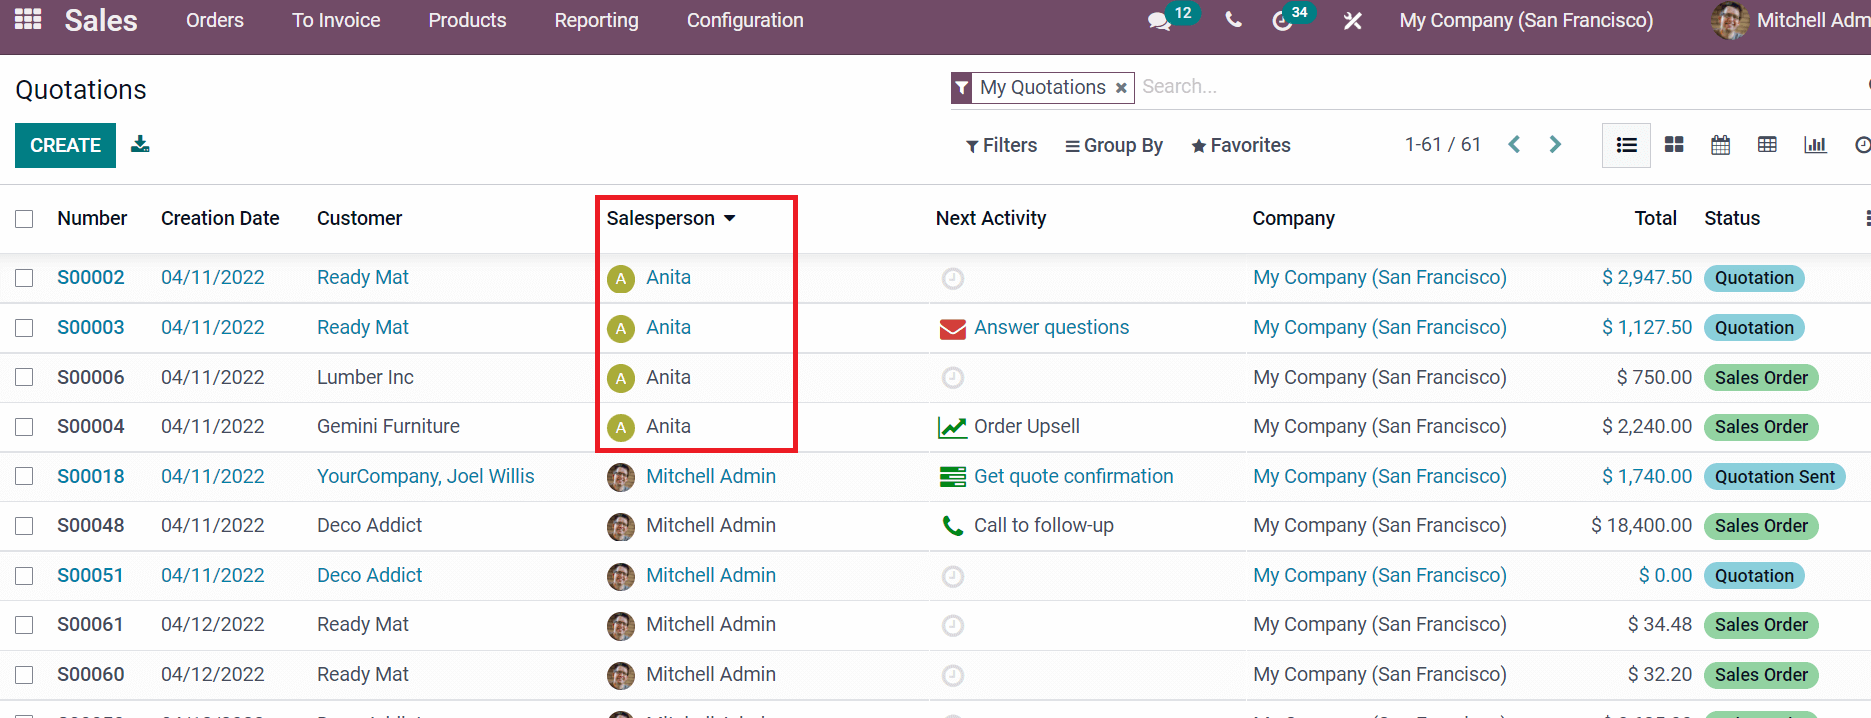Open the Products menu
Viewport: 1871px width, 718px height.
[x=467, y=20]
